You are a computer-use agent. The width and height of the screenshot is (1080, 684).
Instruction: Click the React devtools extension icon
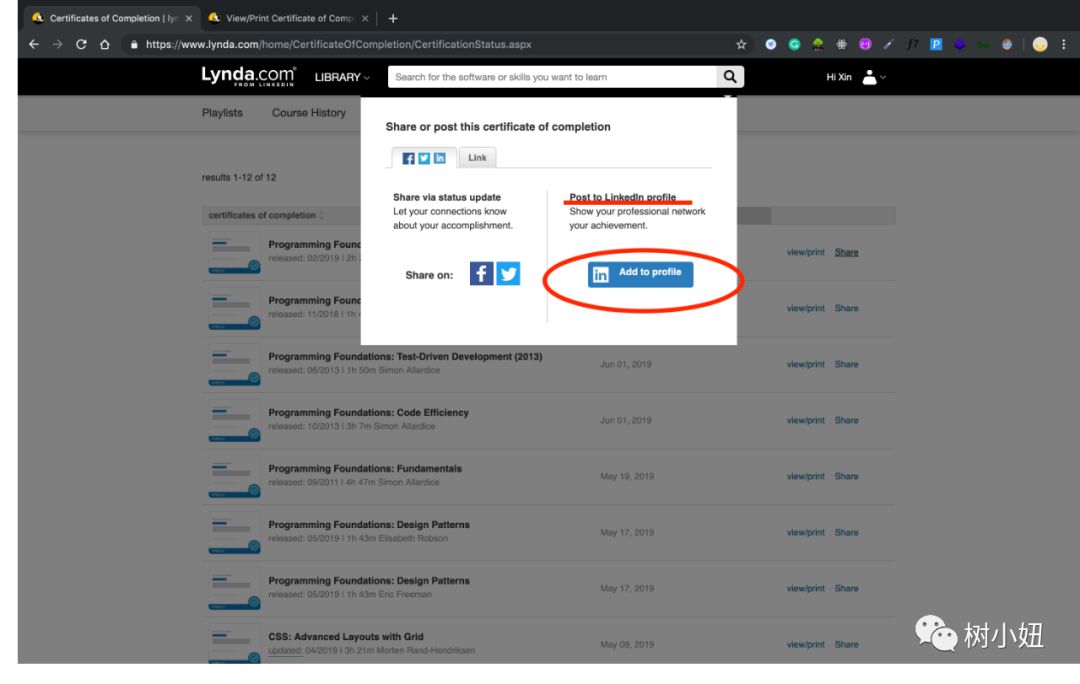842,44
